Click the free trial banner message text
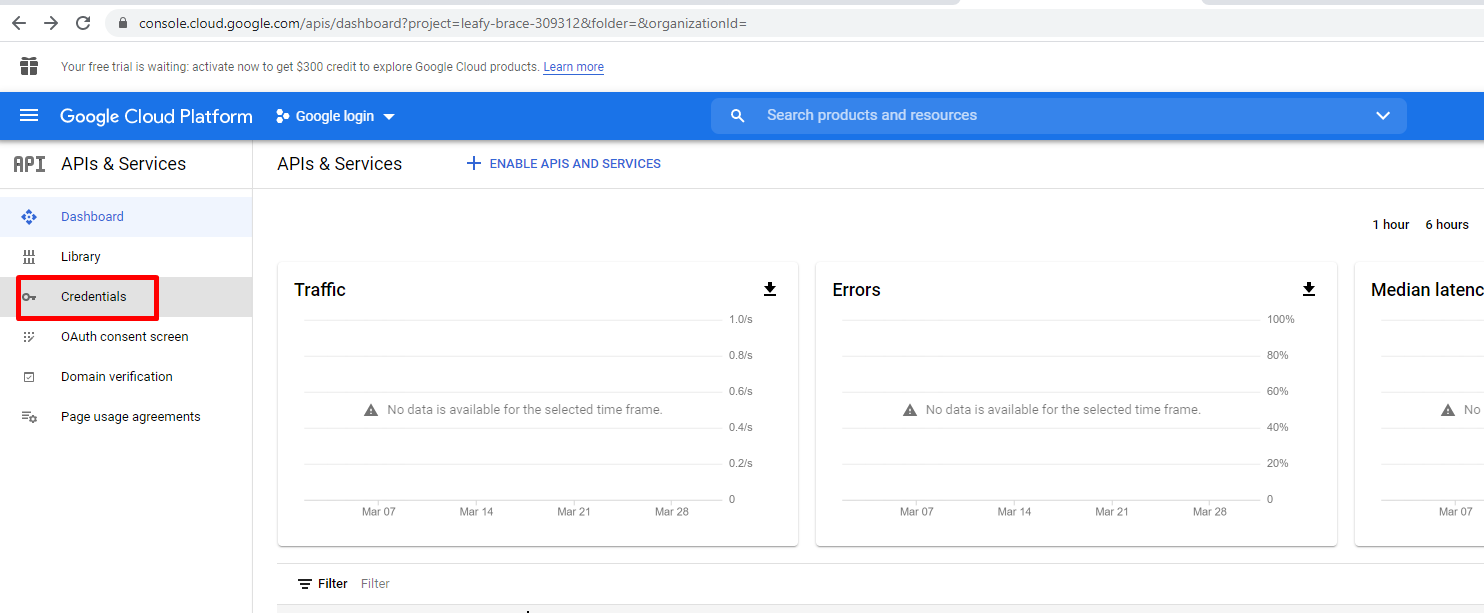1484x613 pixels. point(300,67)
